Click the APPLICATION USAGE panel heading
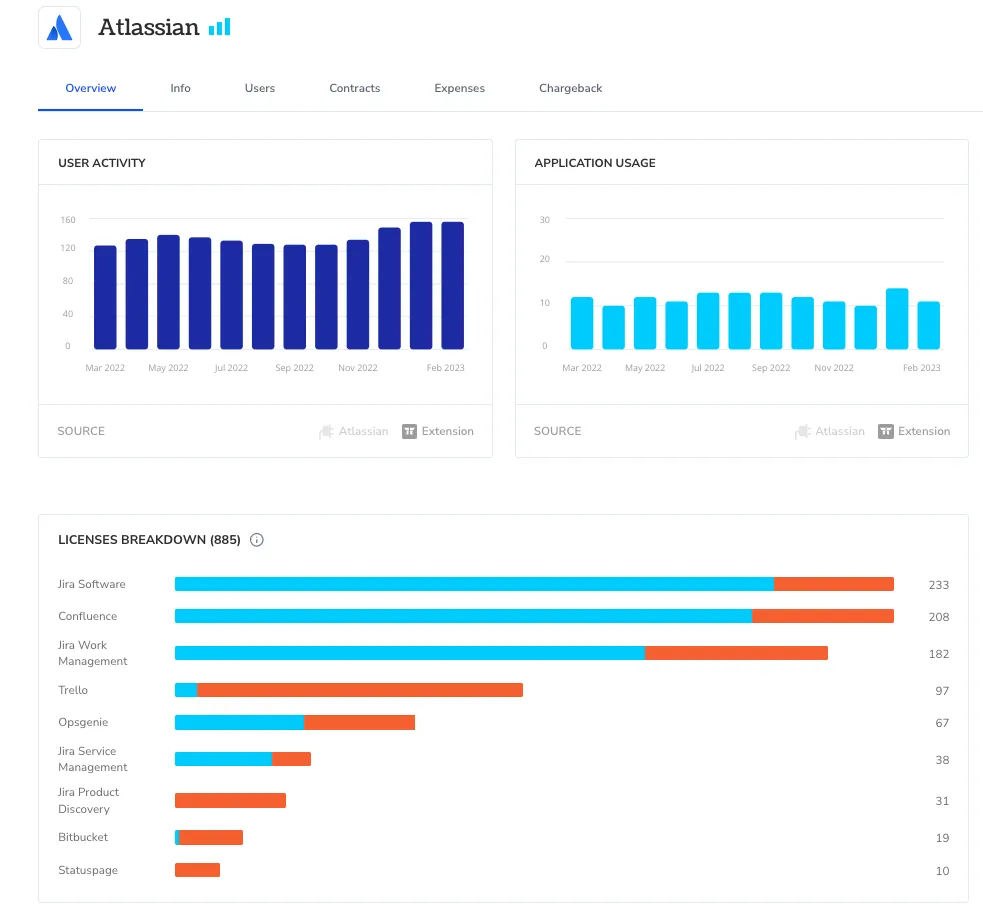 pyautogui.click(x=595, y=163)
